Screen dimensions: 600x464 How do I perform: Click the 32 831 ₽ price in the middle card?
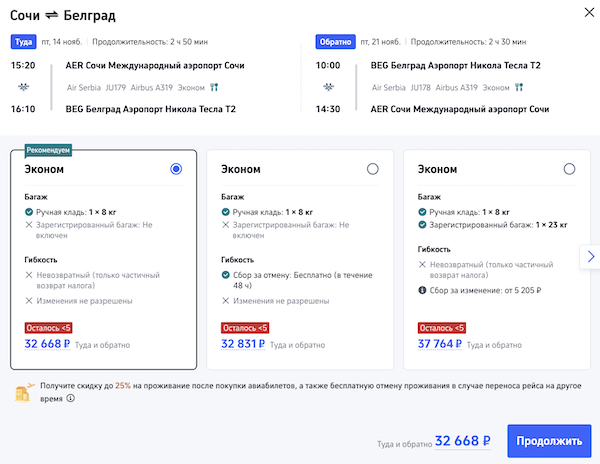pyautogui.click(x=245, y=344)
